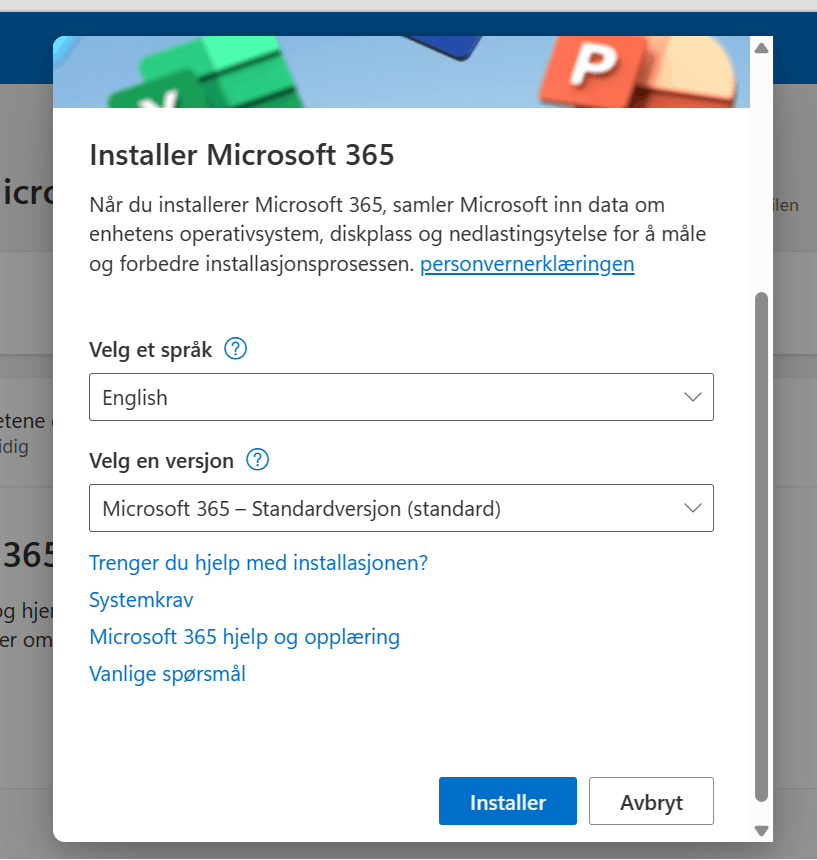Open the Systemkrav link
The width and height of the screenshot is (817, 860).
point(141,599)
